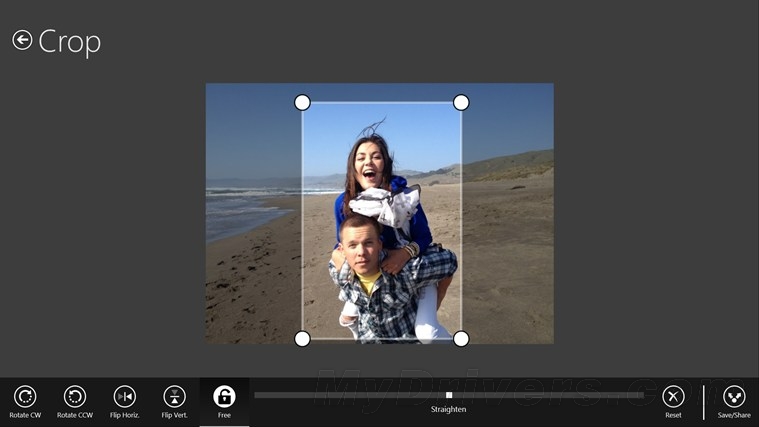Click the Flip Horiz. icon
The image size is (759, 427).
tap(125, 396)
